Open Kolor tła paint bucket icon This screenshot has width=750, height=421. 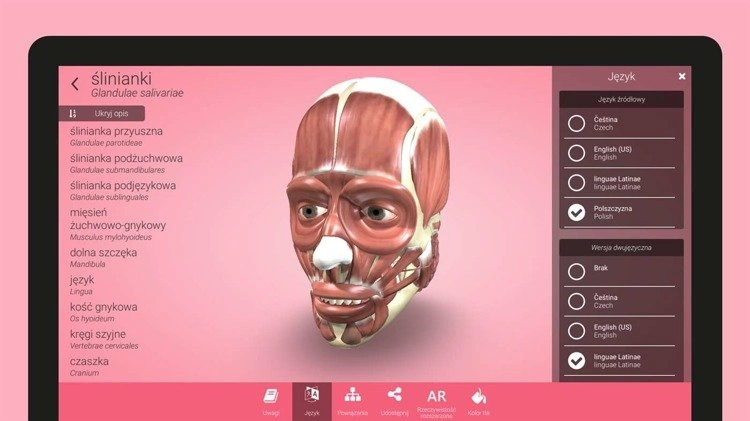(x=478, y=397)
